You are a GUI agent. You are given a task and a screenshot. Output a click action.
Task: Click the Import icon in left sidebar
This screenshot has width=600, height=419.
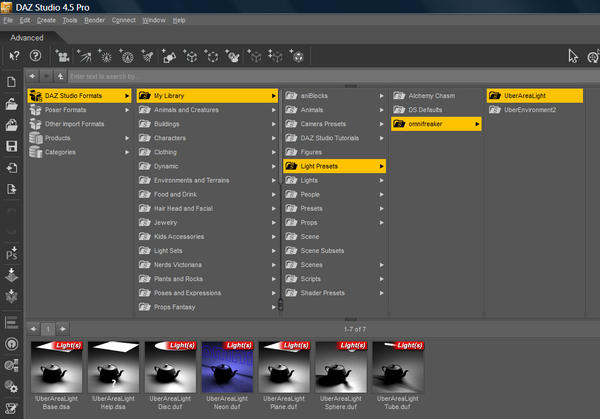[11, 168]
